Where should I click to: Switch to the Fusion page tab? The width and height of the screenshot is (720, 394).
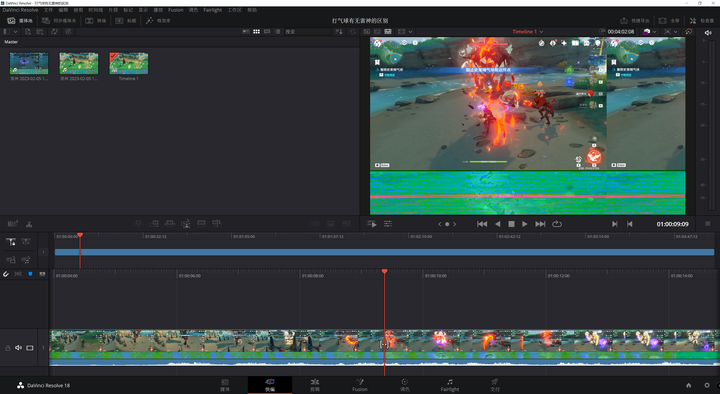[360, 385]
